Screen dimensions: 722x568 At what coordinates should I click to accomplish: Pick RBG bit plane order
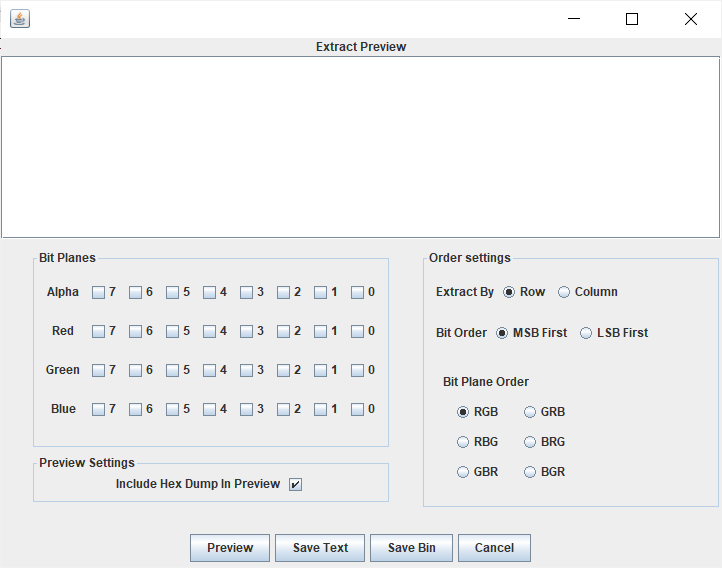[463, 442]
